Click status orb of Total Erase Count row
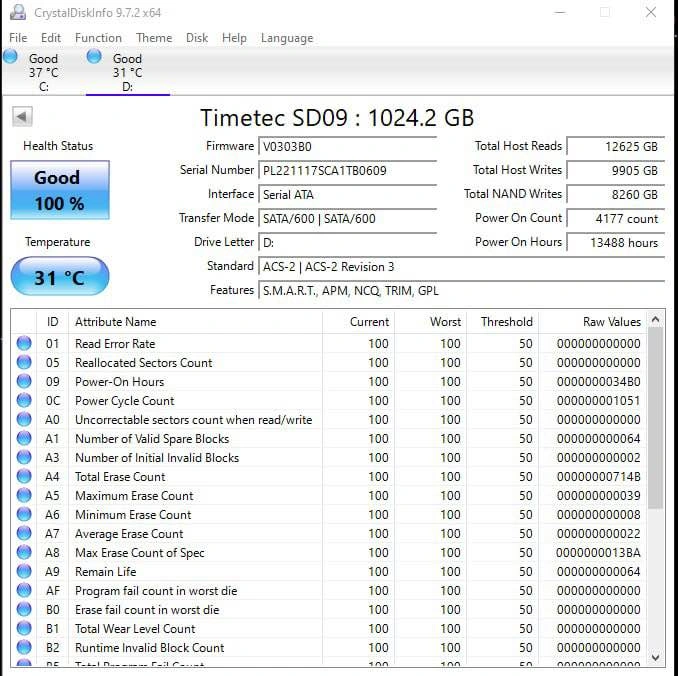 [24, 477]
